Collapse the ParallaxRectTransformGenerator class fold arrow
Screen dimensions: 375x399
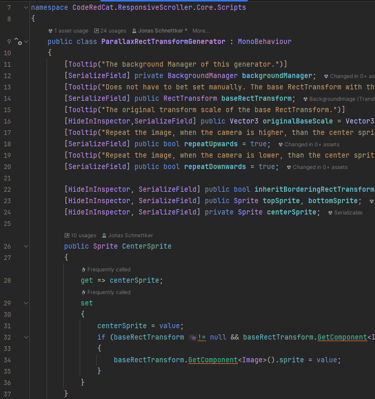point(26,42)
